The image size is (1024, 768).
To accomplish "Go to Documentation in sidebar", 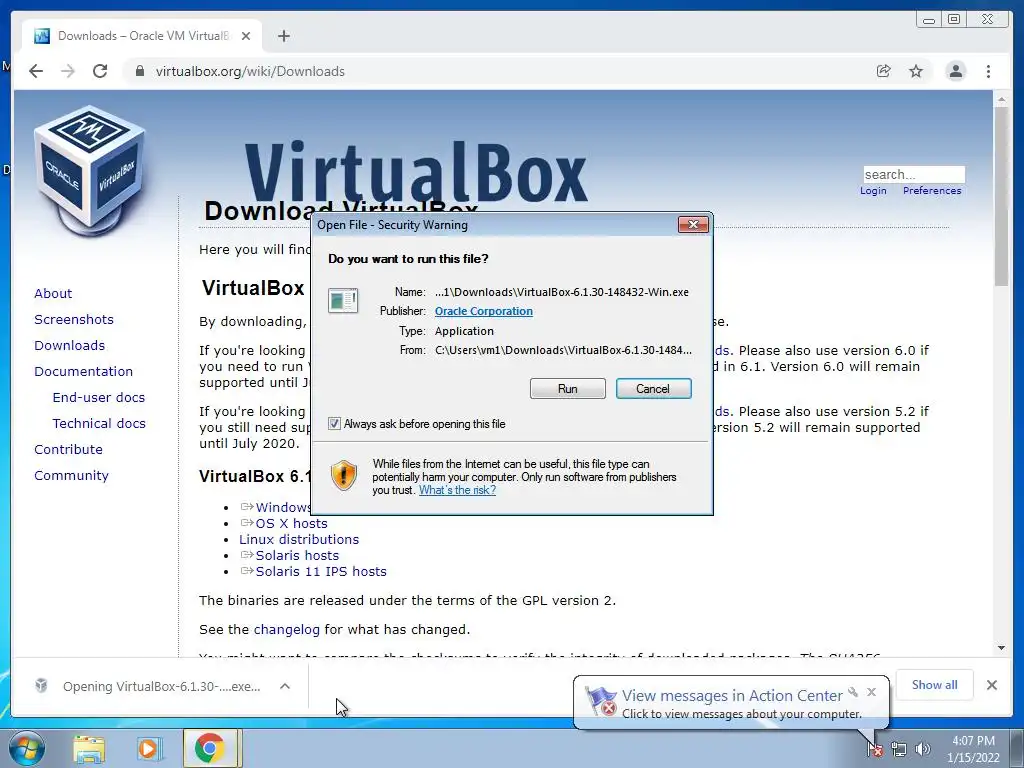I will 84,372.
